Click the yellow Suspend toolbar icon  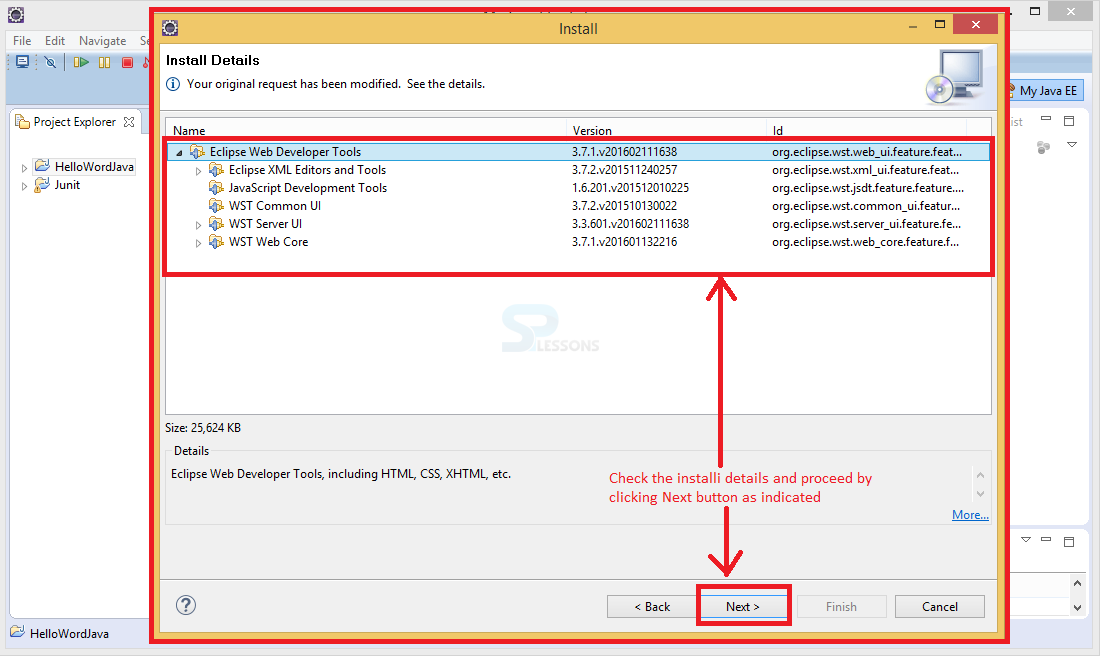105,62
